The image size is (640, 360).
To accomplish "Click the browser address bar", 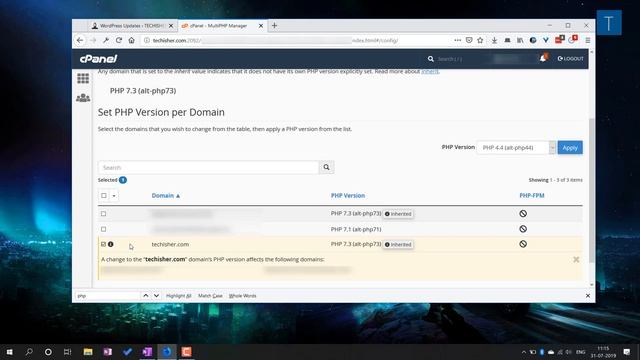I will click(x=296, y=40).
